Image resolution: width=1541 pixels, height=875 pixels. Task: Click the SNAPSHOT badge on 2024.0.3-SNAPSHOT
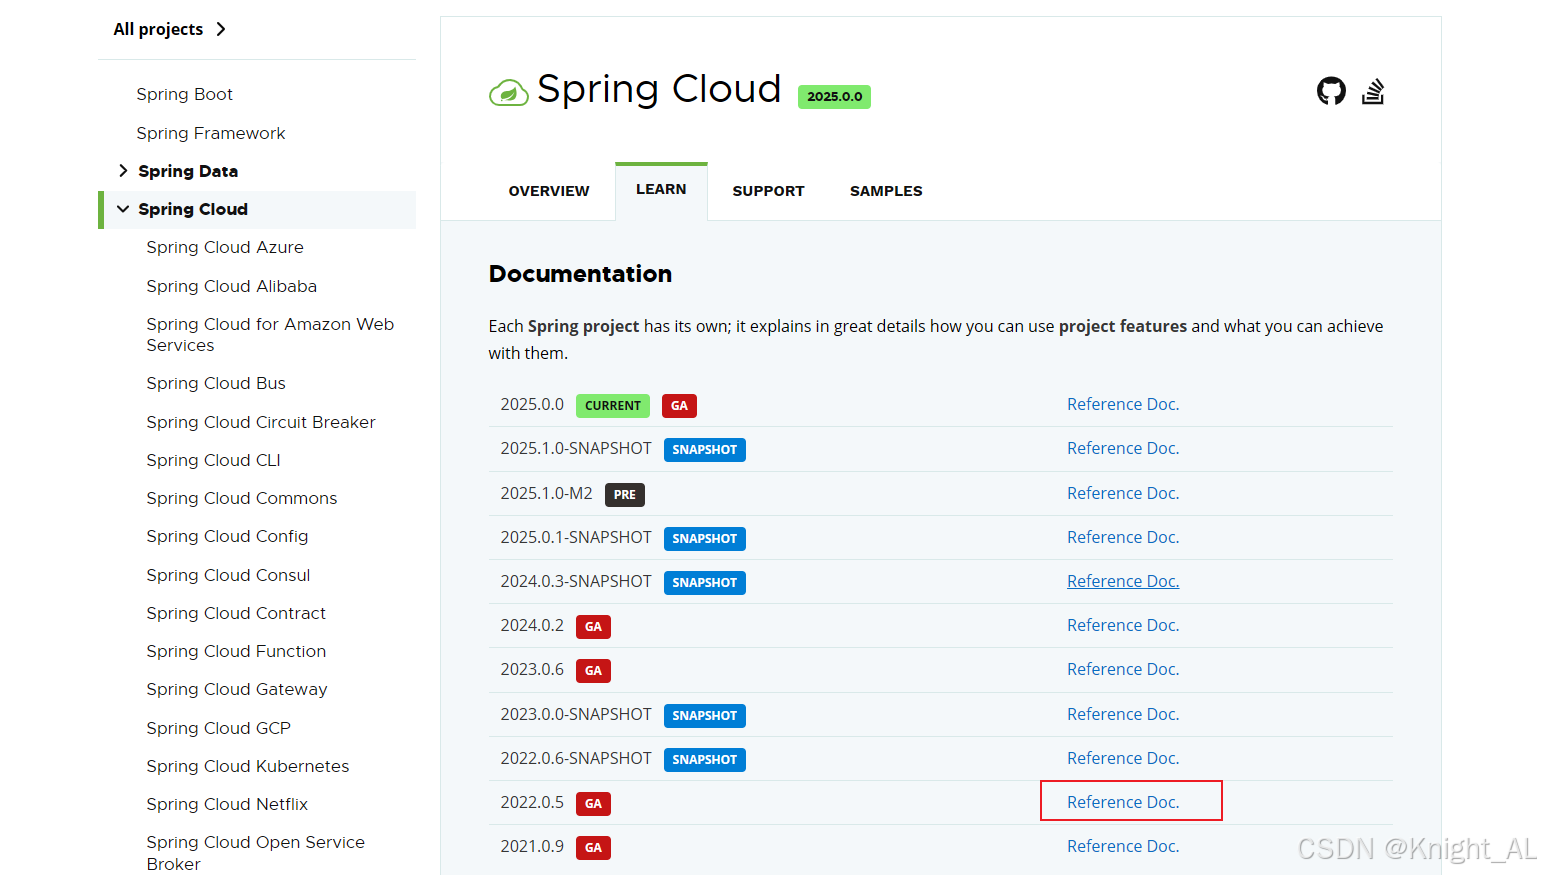pos(705,583)
